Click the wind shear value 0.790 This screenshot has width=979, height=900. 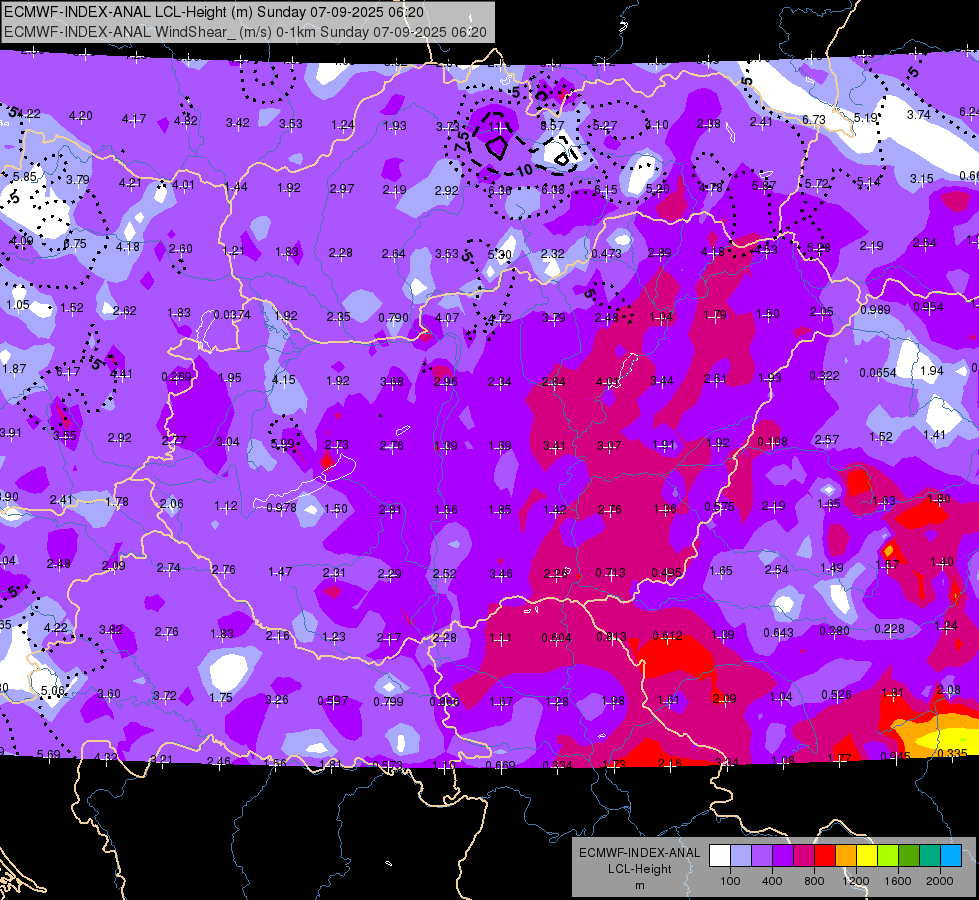tap(393, 318)
